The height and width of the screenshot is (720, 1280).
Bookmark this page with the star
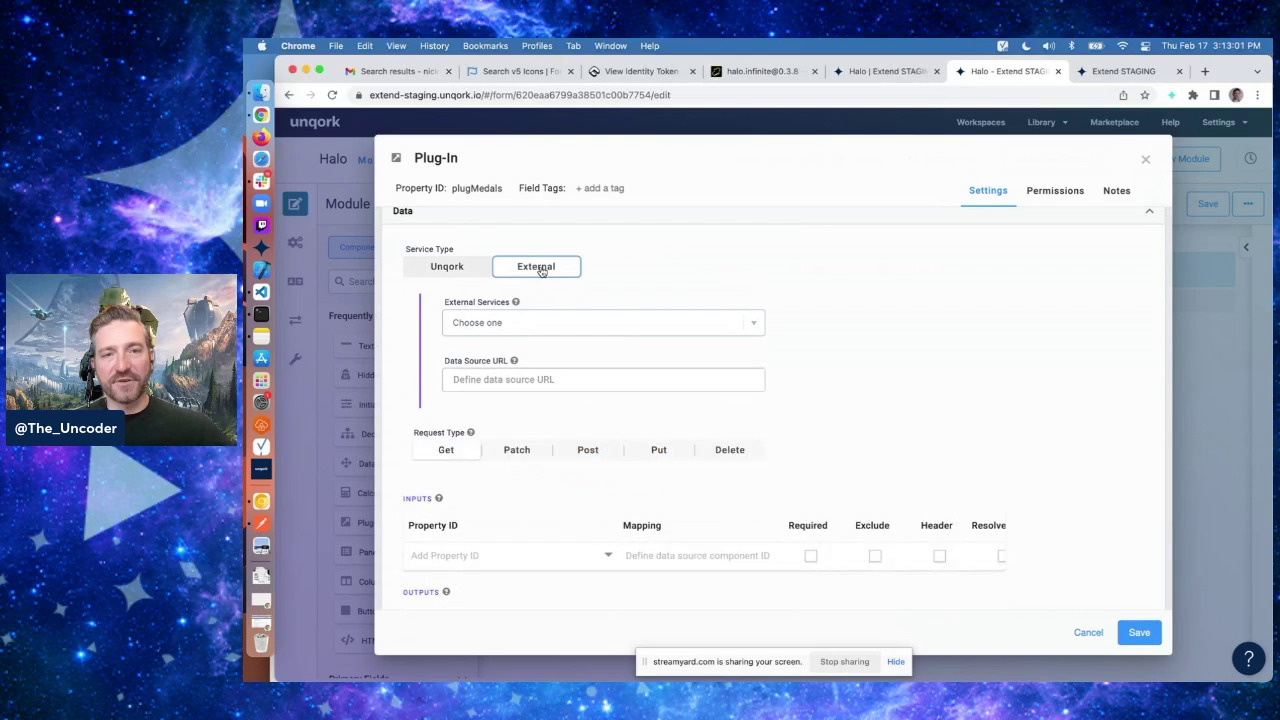(x=1145, y=95)
